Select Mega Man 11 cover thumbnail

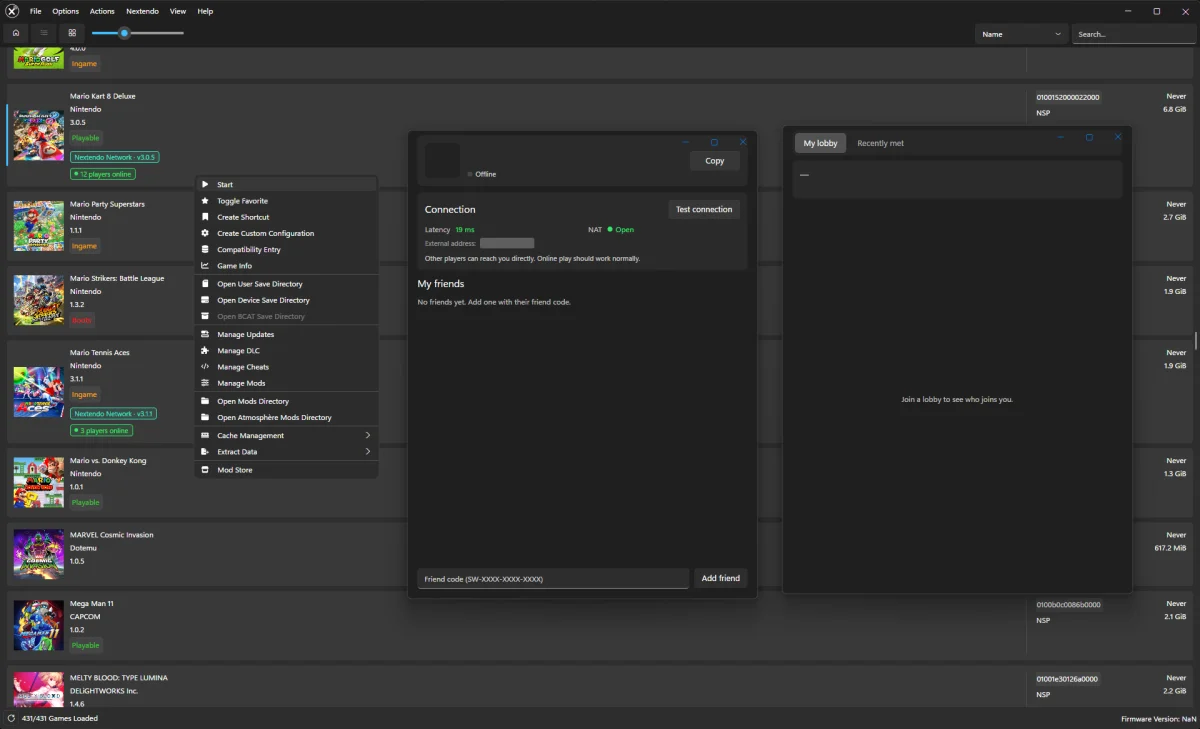(39, 626)
